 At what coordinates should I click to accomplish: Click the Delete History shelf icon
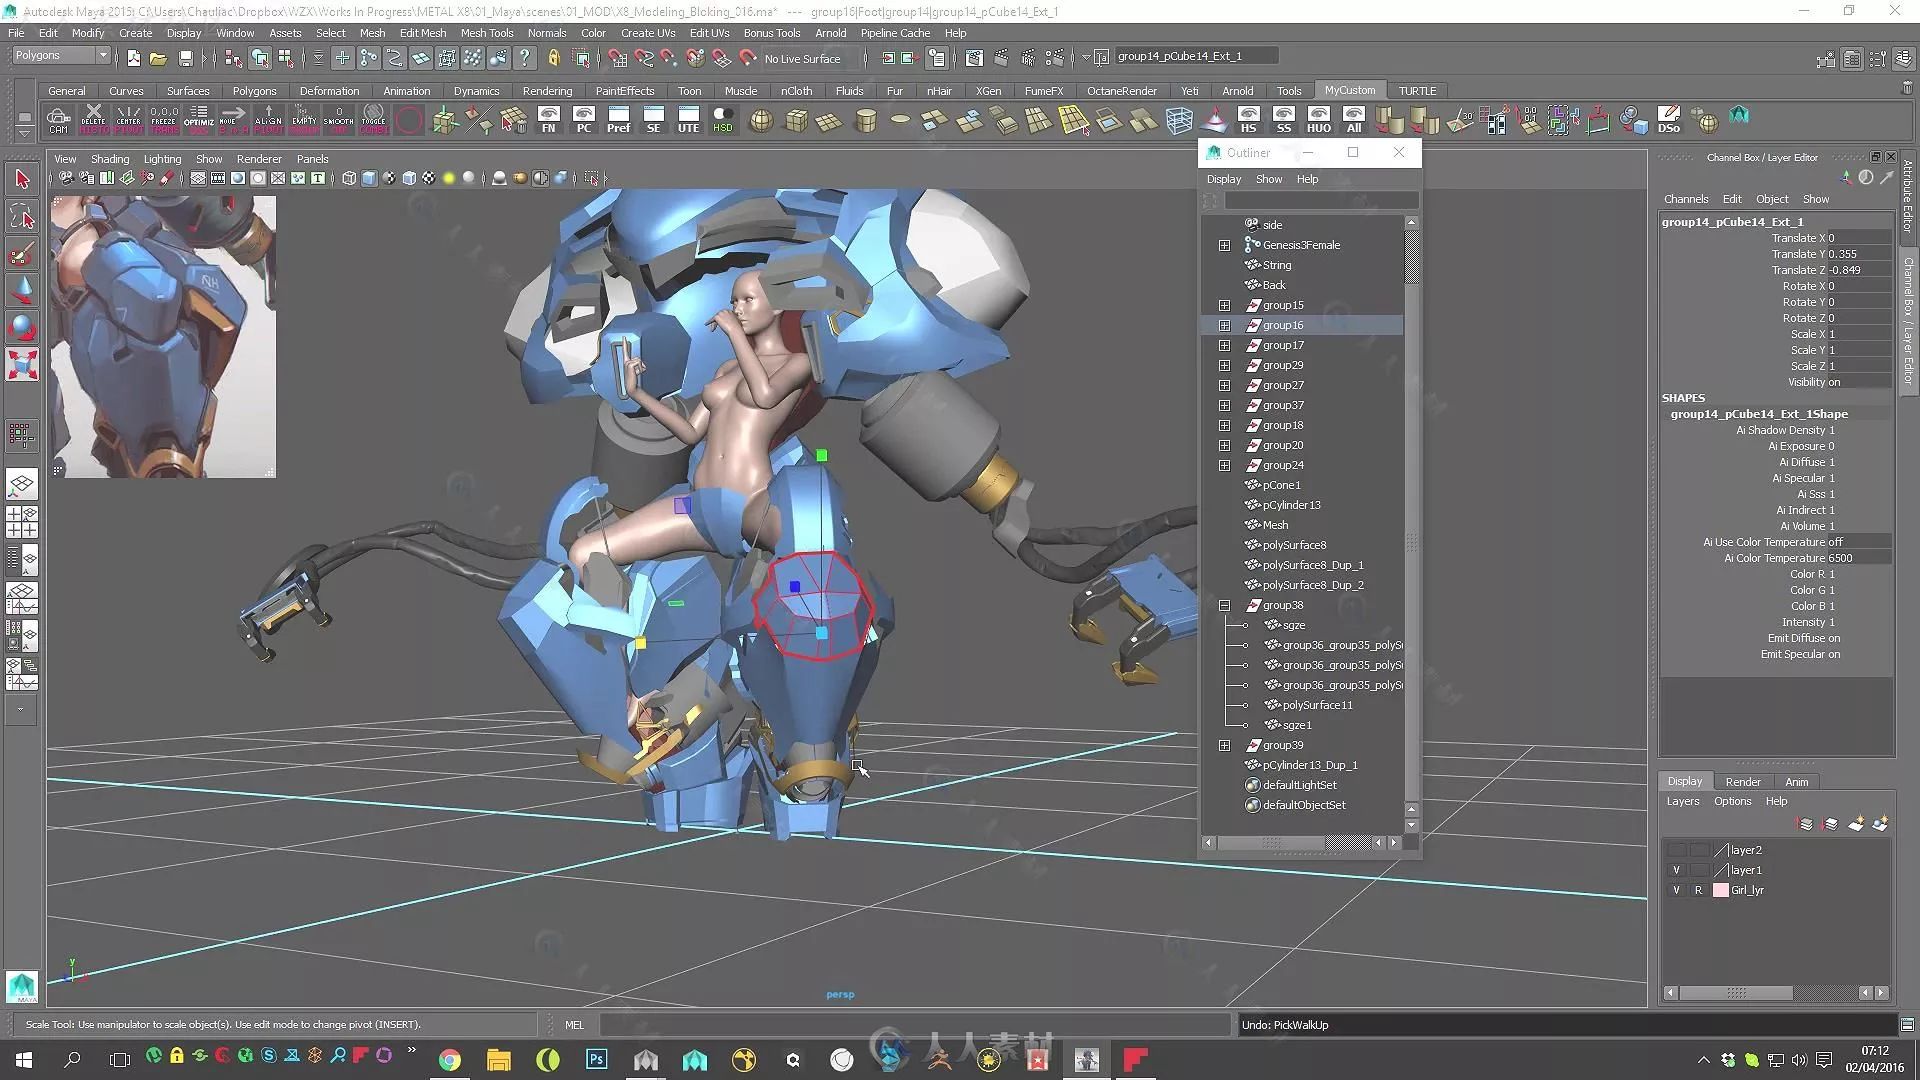(93, 120)
